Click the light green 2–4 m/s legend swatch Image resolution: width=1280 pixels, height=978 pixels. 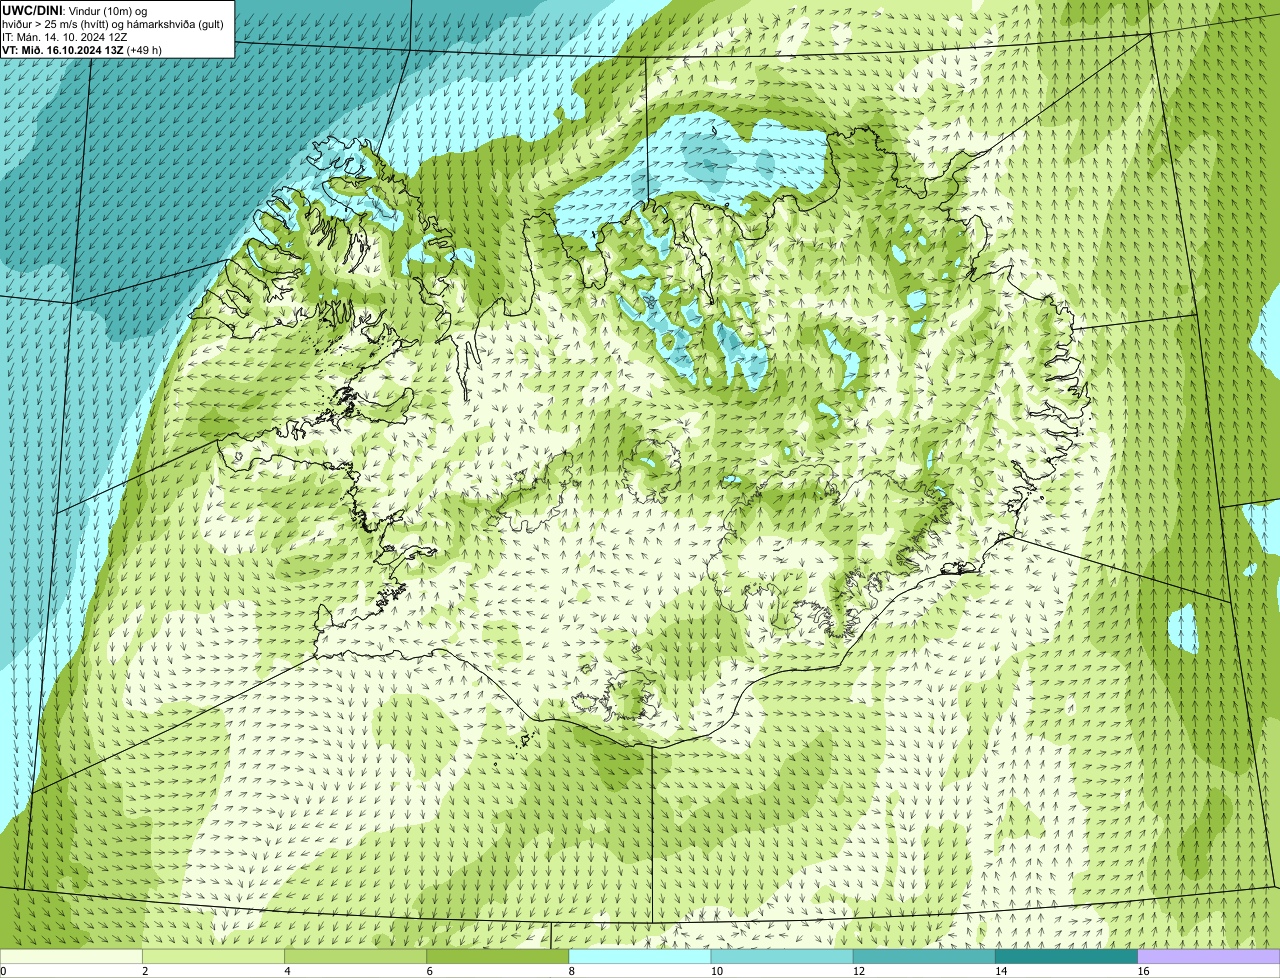click(x=213, y=956)
